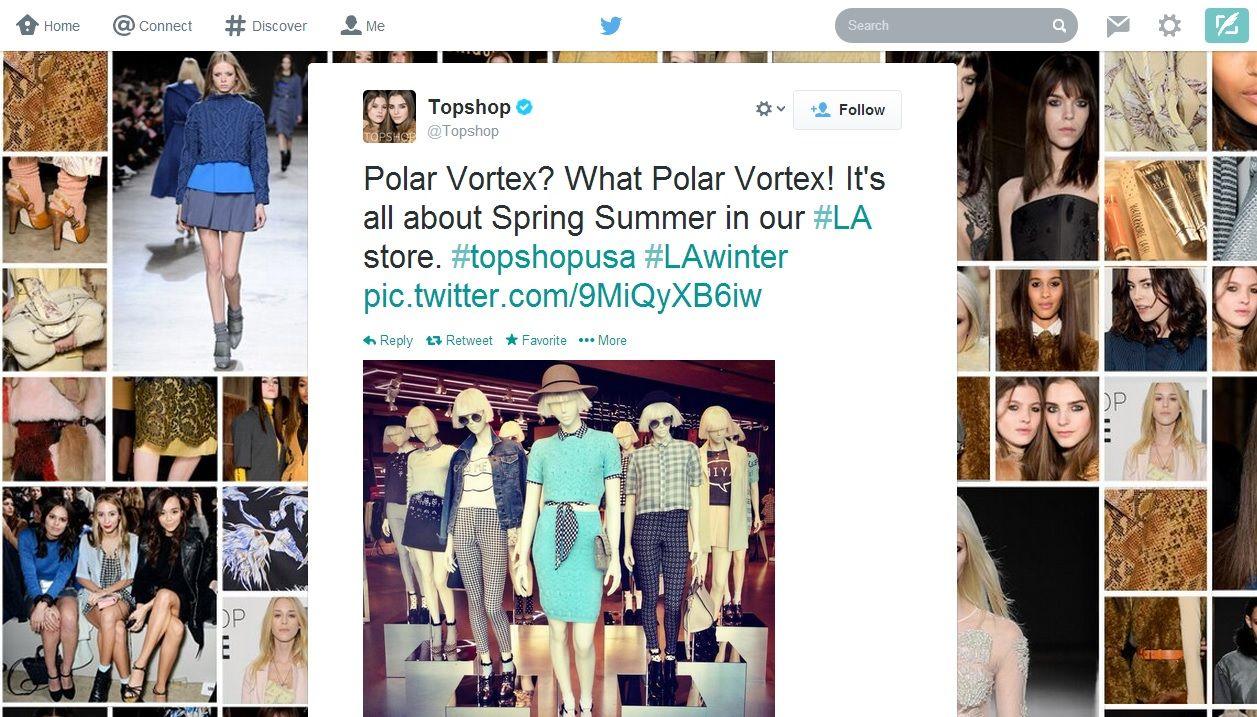The width and height of the screenshot is (1257, 717).
Task: Open the settings gear in top bar
Action: tap(1169, 26)
